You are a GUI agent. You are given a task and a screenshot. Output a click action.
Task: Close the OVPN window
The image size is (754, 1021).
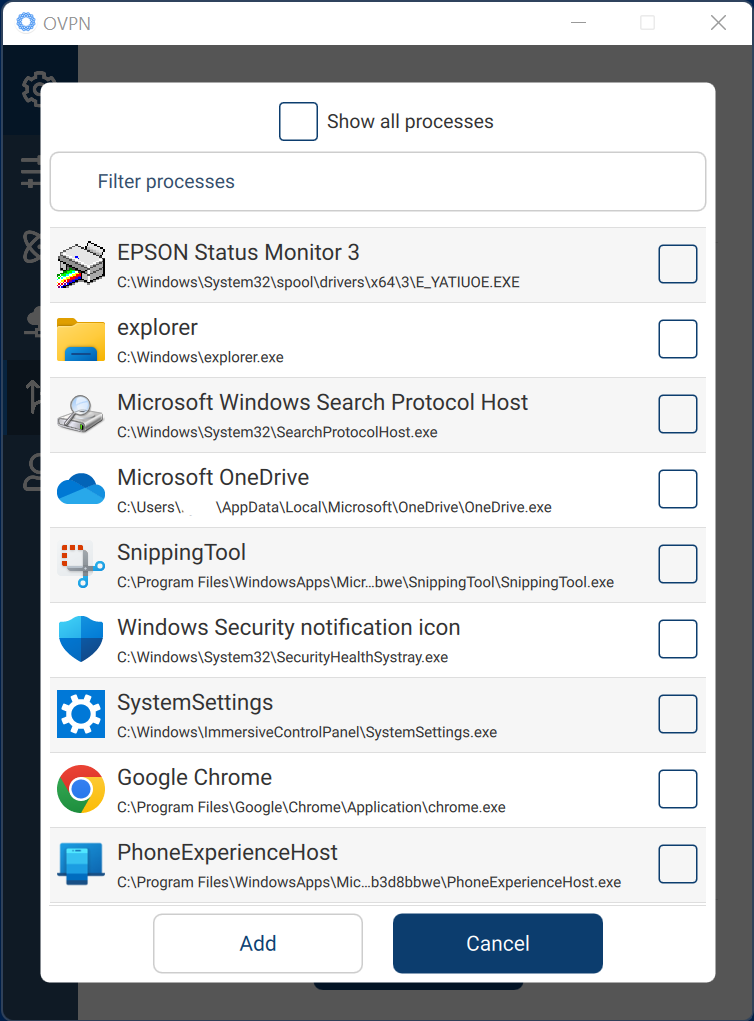pos(718,23)
